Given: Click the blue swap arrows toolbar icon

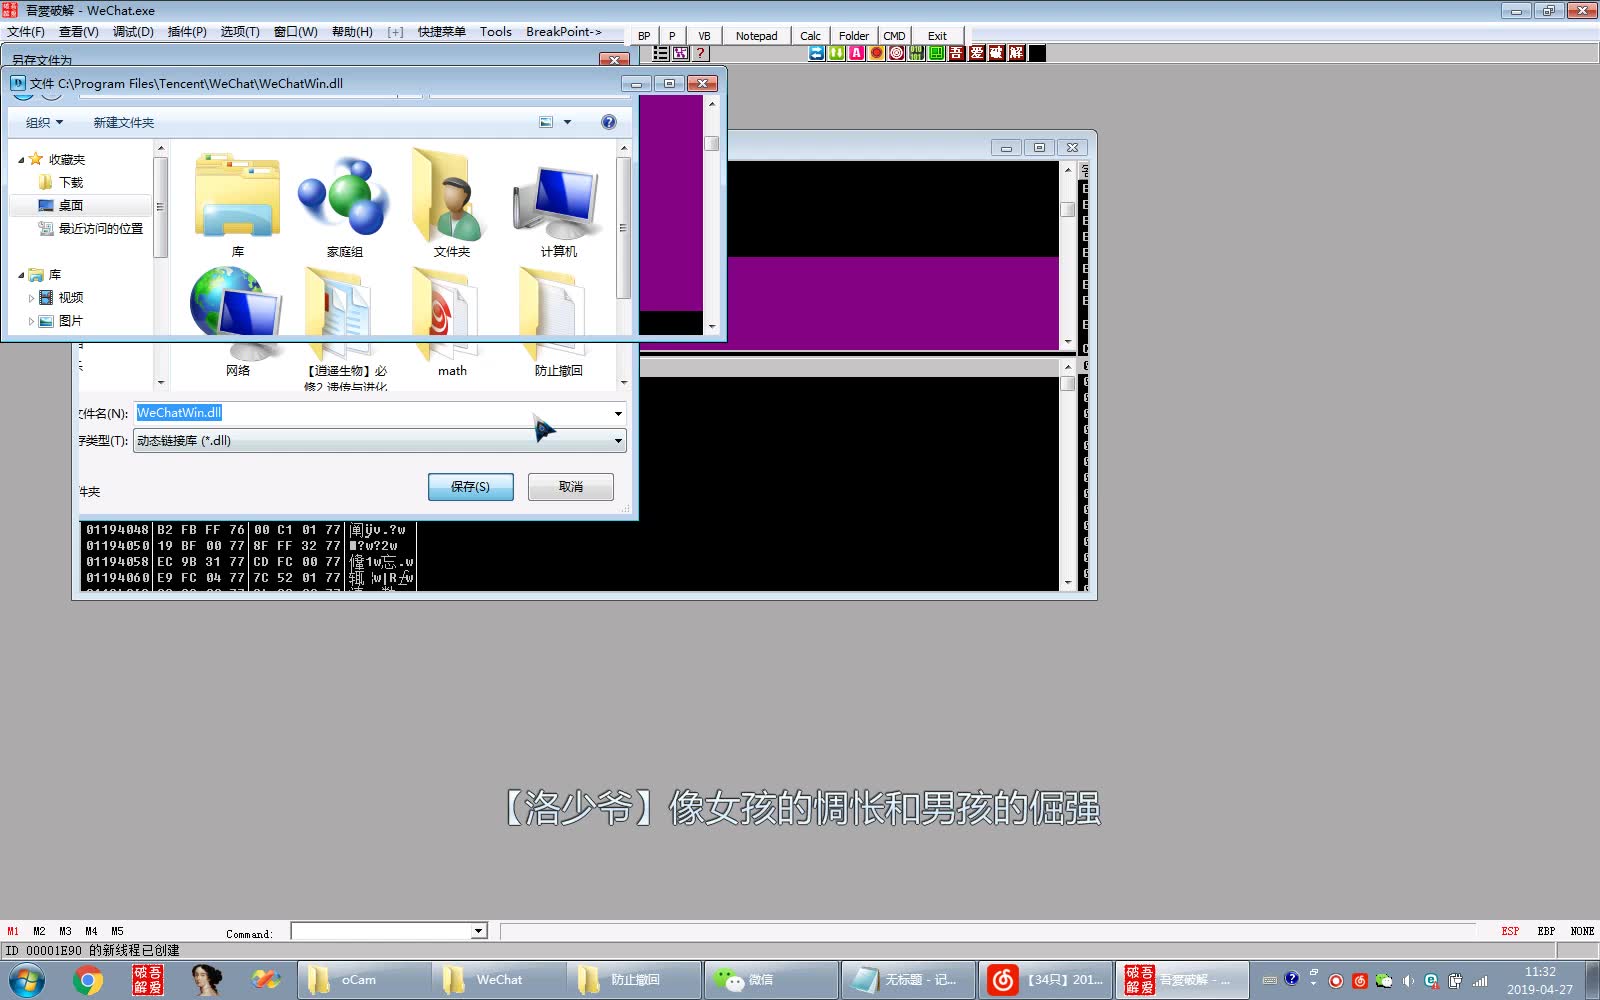Looking at the screenshot, I should (x=817, y=53).
